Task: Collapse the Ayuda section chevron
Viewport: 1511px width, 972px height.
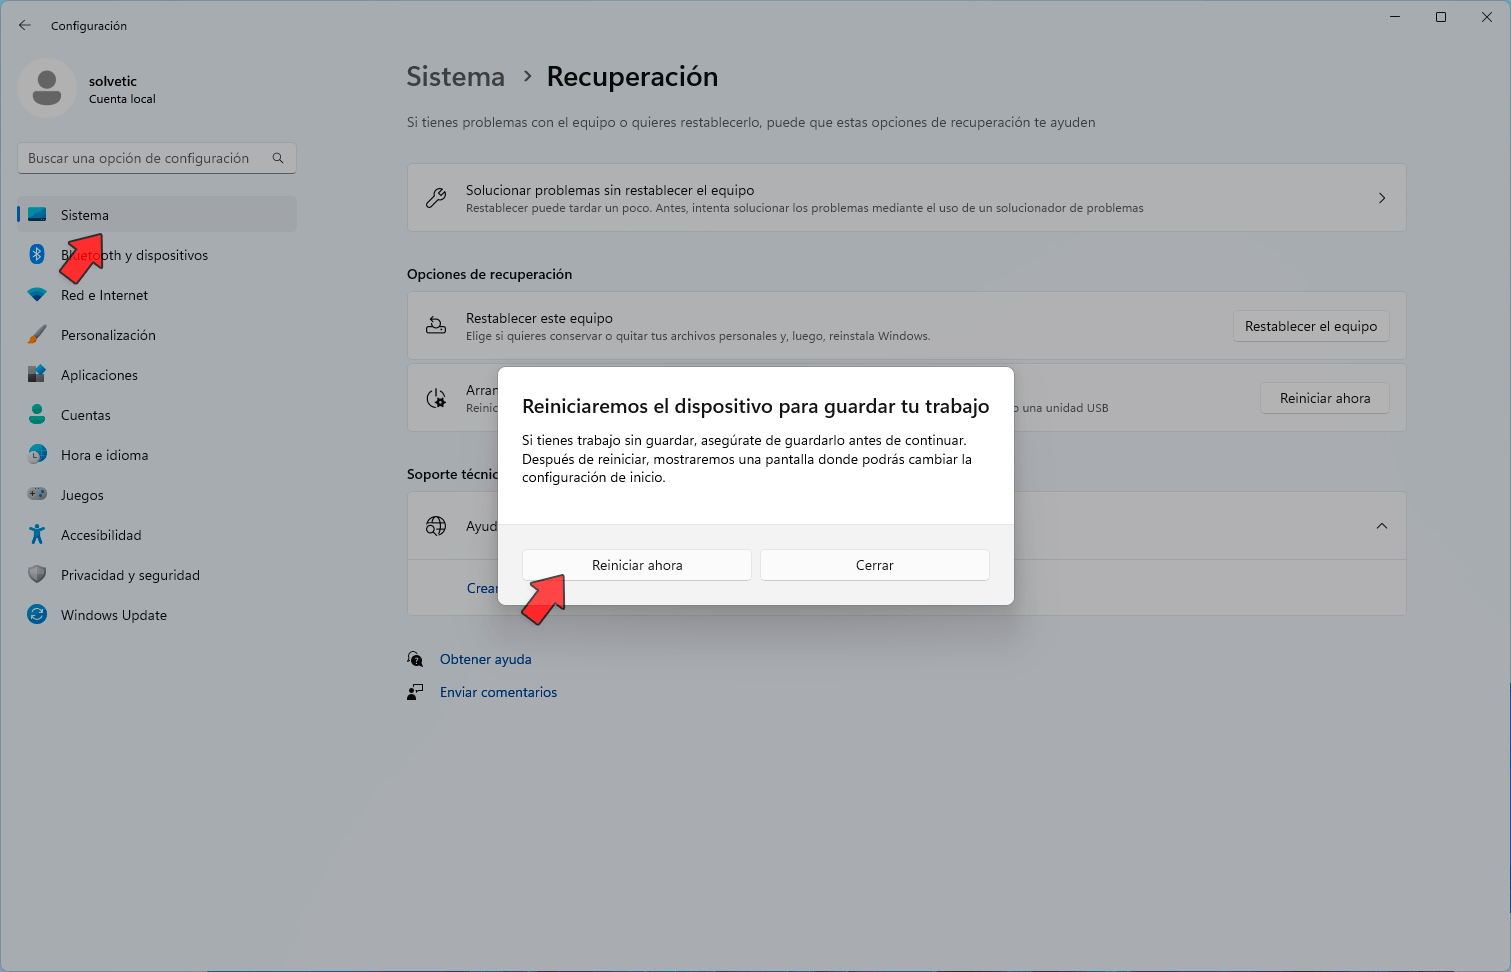Action: click(x=1382, y=525)
